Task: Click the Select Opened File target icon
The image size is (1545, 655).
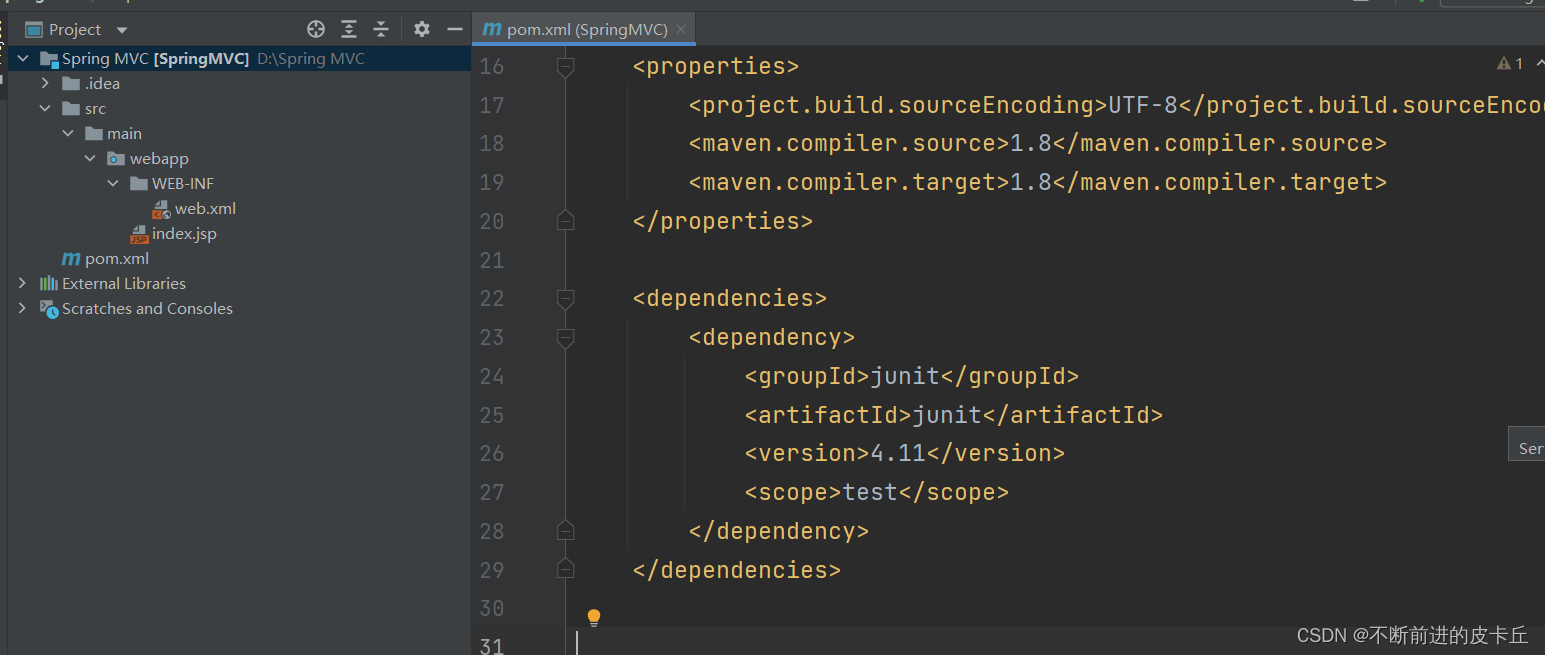Action: [316, 29]
